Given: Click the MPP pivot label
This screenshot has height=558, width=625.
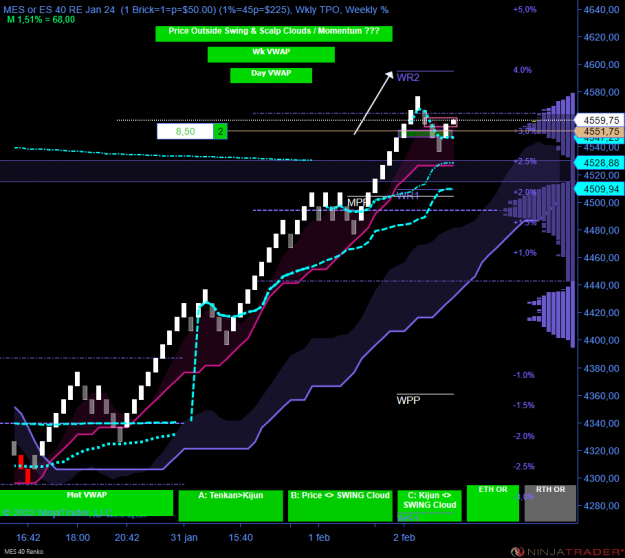Looking at the screenshot, I should 356,202.
